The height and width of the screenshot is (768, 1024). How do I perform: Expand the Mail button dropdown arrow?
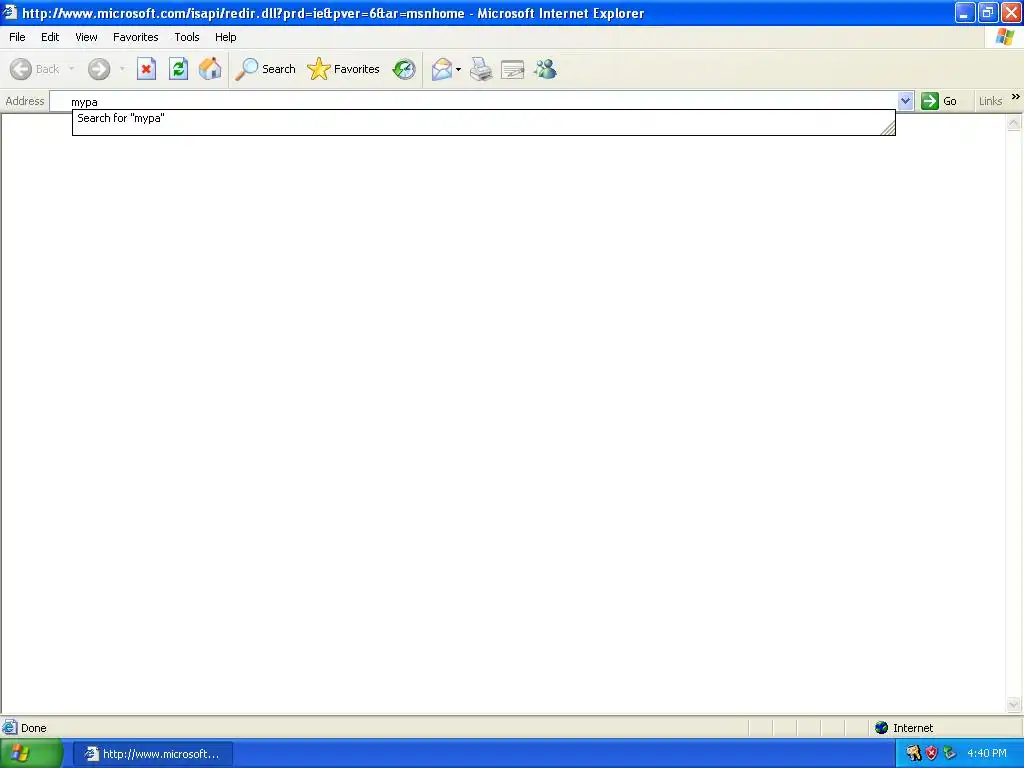[458, 69]
